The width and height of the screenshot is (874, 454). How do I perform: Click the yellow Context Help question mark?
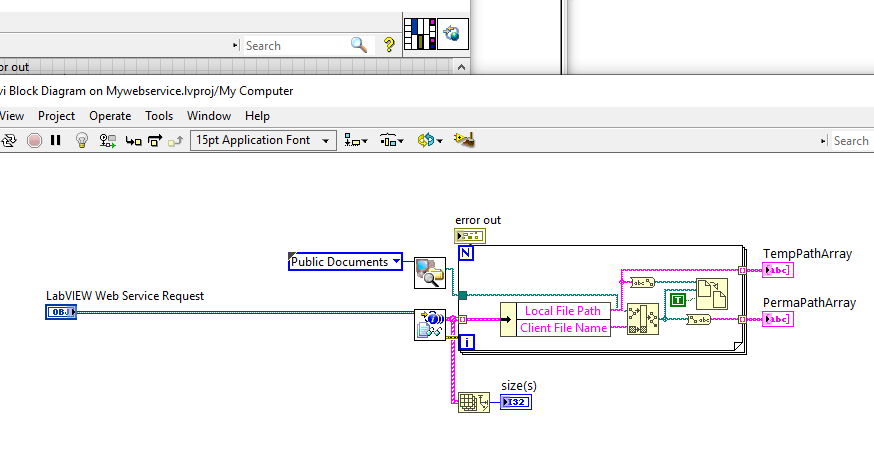coord(389,46)
